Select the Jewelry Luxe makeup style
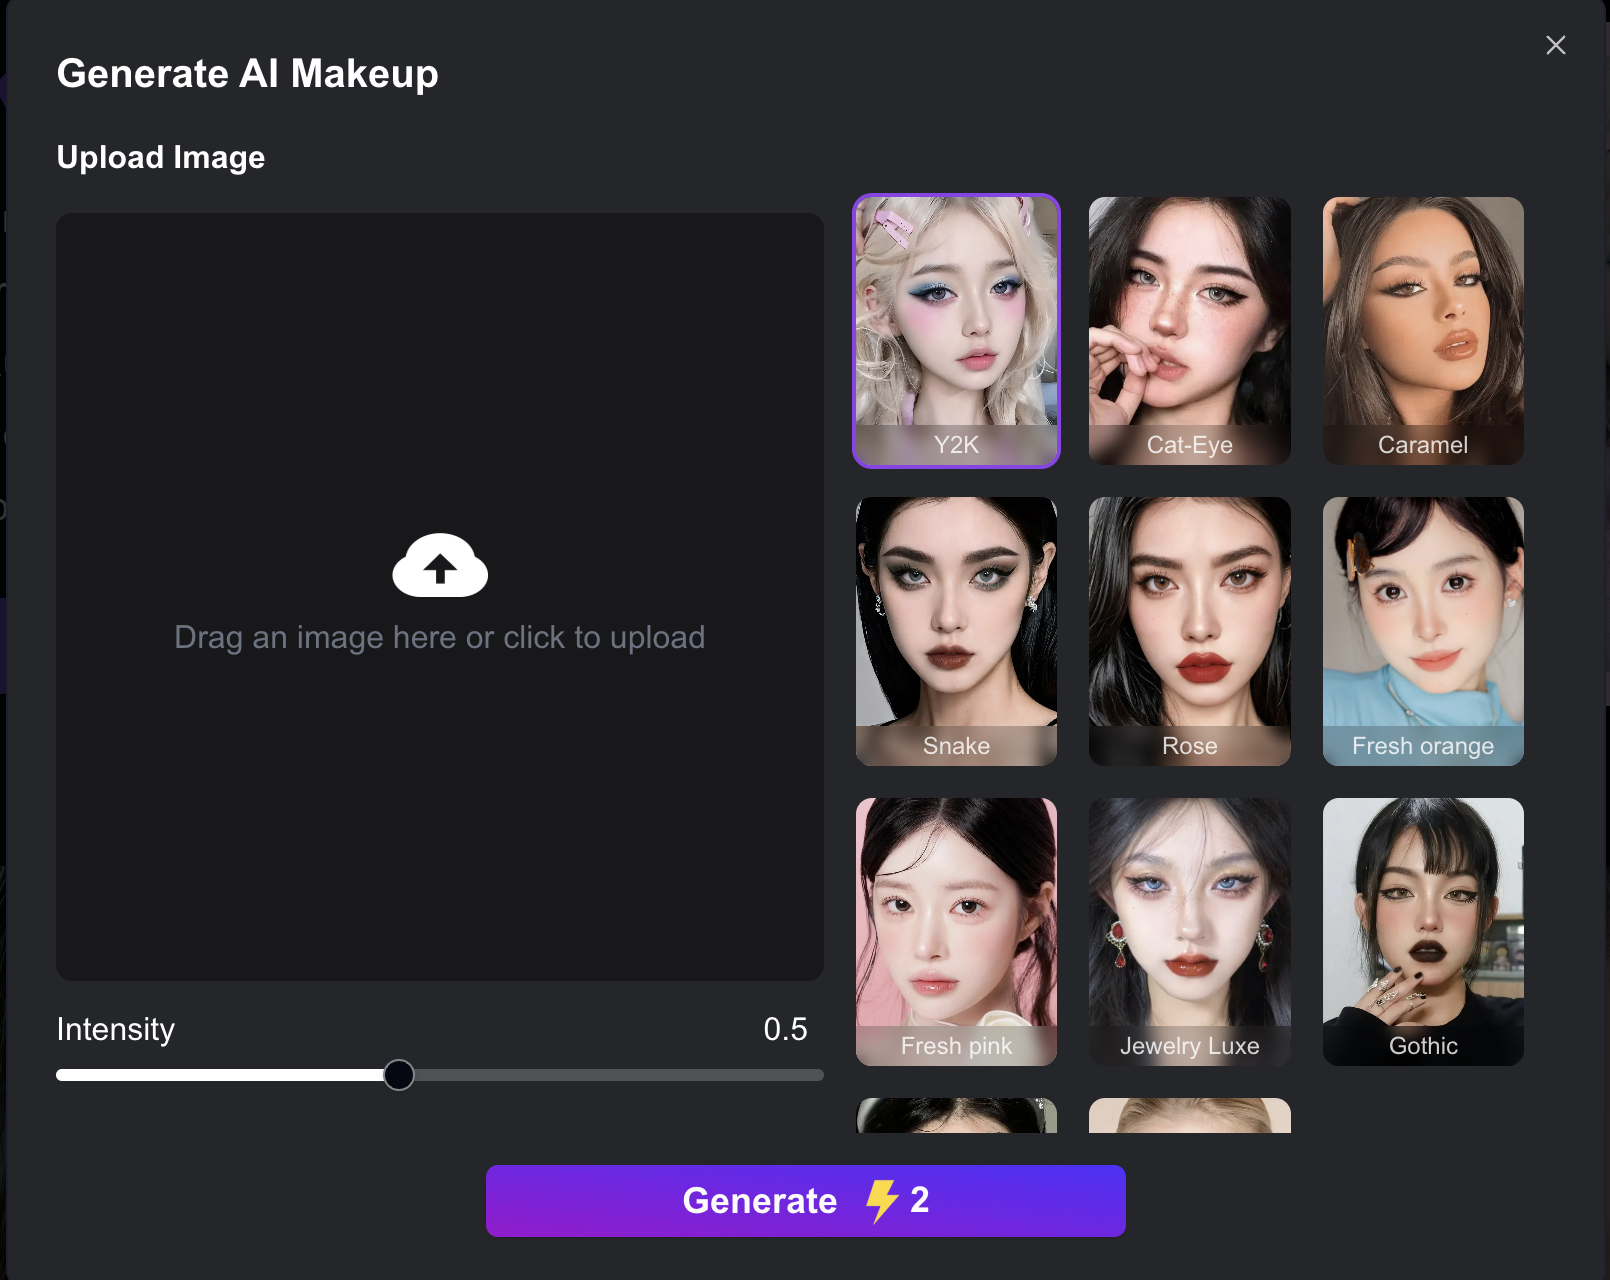Viewport: 1610px width, 1280px height. pyautogui.click(x=1189, y=932)
